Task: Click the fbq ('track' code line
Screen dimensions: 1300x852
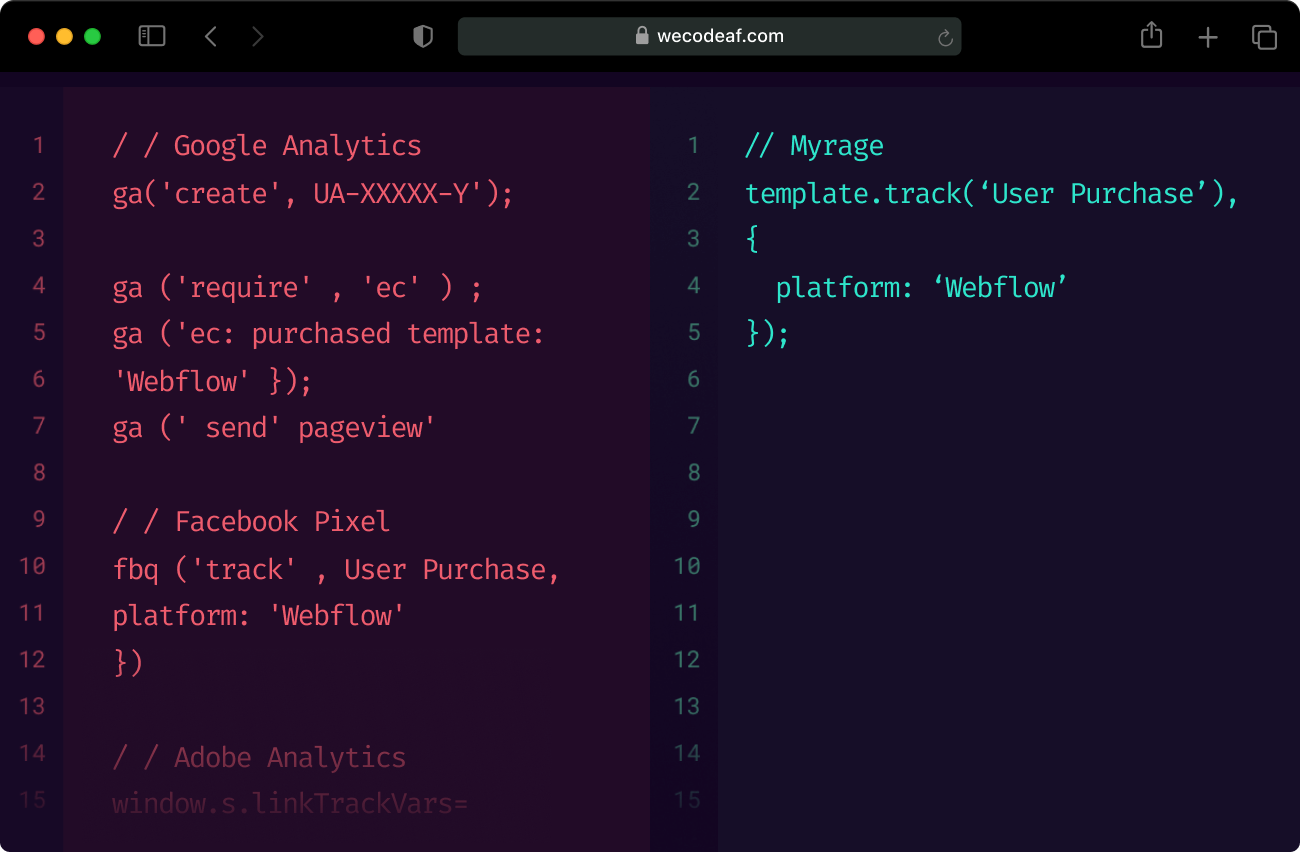Action: point(335,570)
